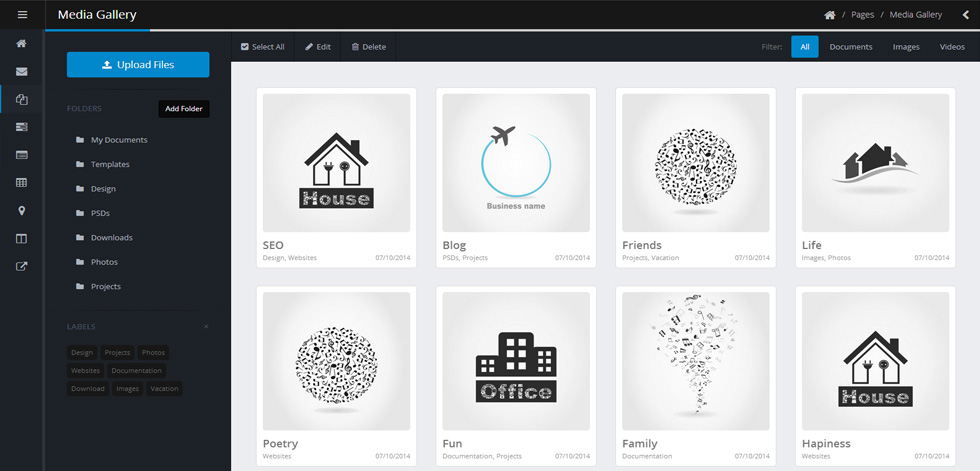Image resolution: width=980 pixels, height=471 pixels.
Task: Select the All filter tab
Action: 805,47
